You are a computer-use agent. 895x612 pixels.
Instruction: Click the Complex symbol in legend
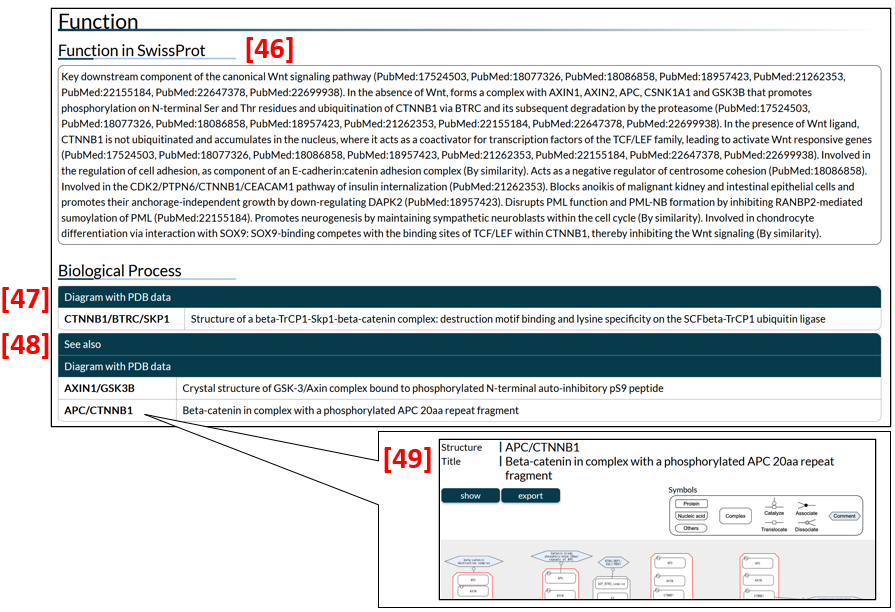tap(737, 516)
